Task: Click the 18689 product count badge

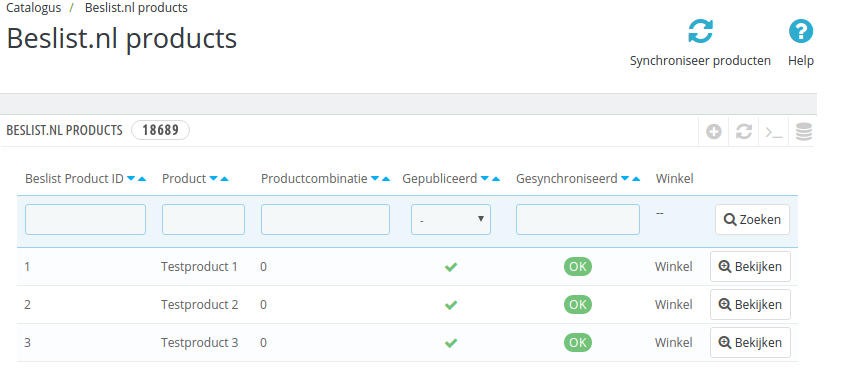Action: pyautogui.click(x=160, y=130)
